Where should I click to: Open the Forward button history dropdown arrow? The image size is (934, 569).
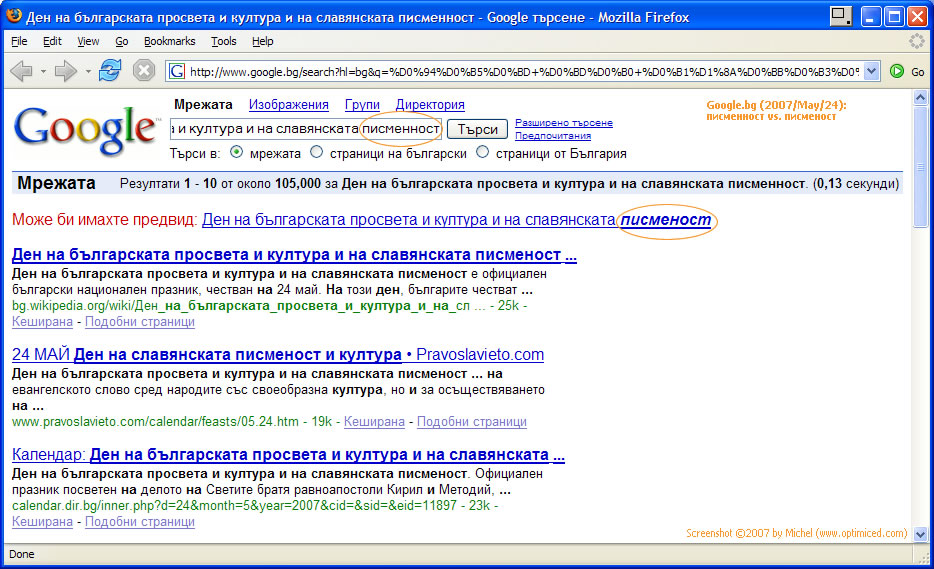click(x=88, y=72)
